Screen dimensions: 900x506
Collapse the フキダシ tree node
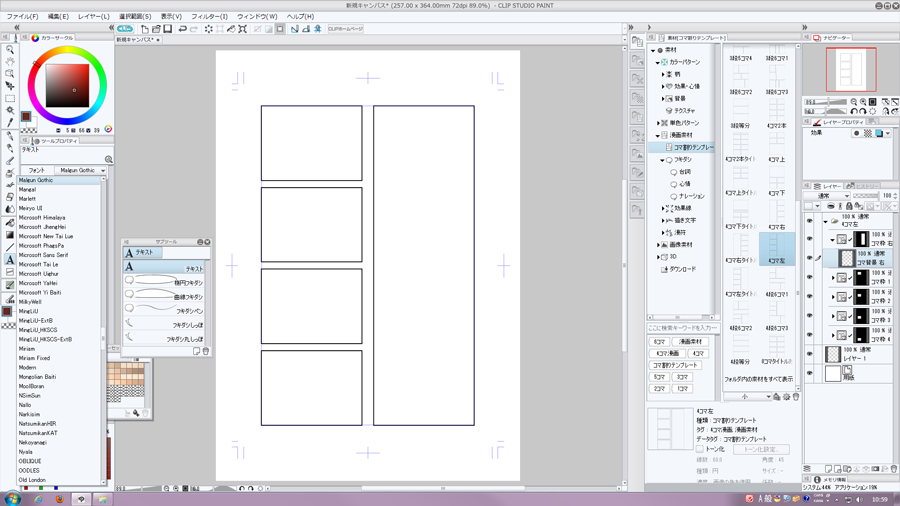[662, 159]
